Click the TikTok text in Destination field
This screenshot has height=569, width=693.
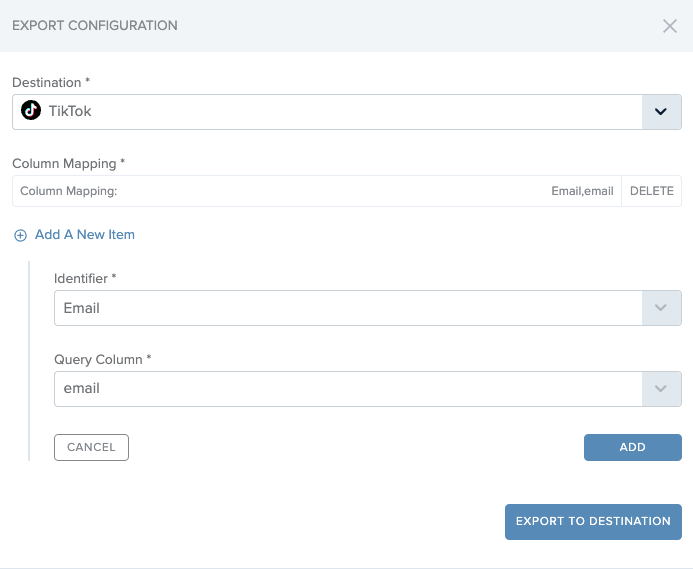pos(70,111)
